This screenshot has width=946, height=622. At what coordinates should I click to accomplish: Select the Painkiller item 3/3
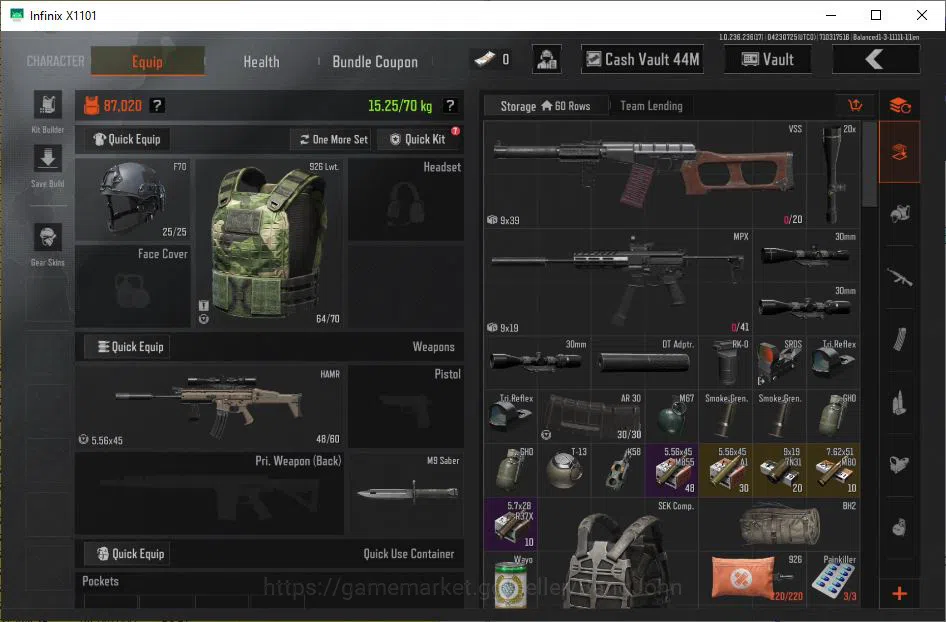833,579
